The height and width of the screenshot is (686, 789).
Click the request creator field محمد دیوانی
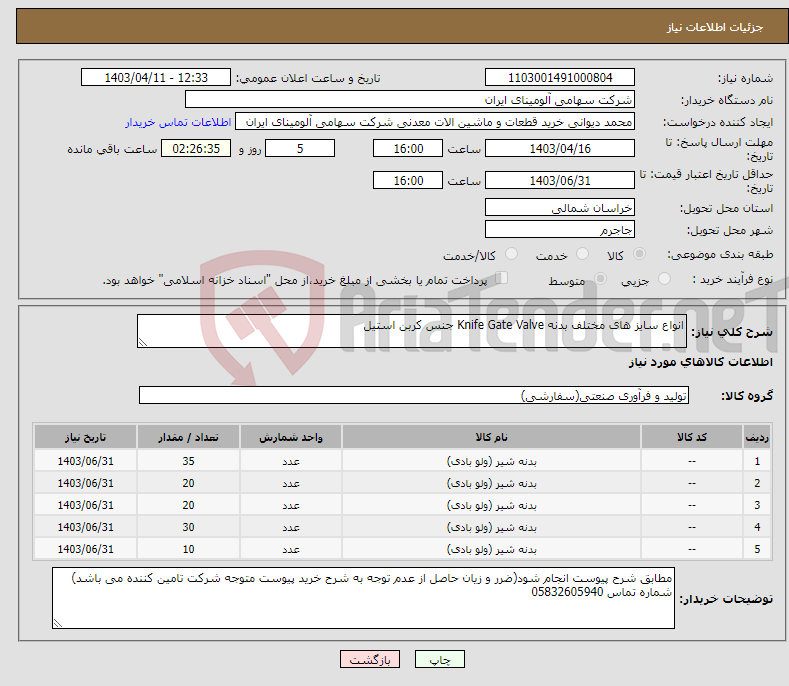coord(435,122)
